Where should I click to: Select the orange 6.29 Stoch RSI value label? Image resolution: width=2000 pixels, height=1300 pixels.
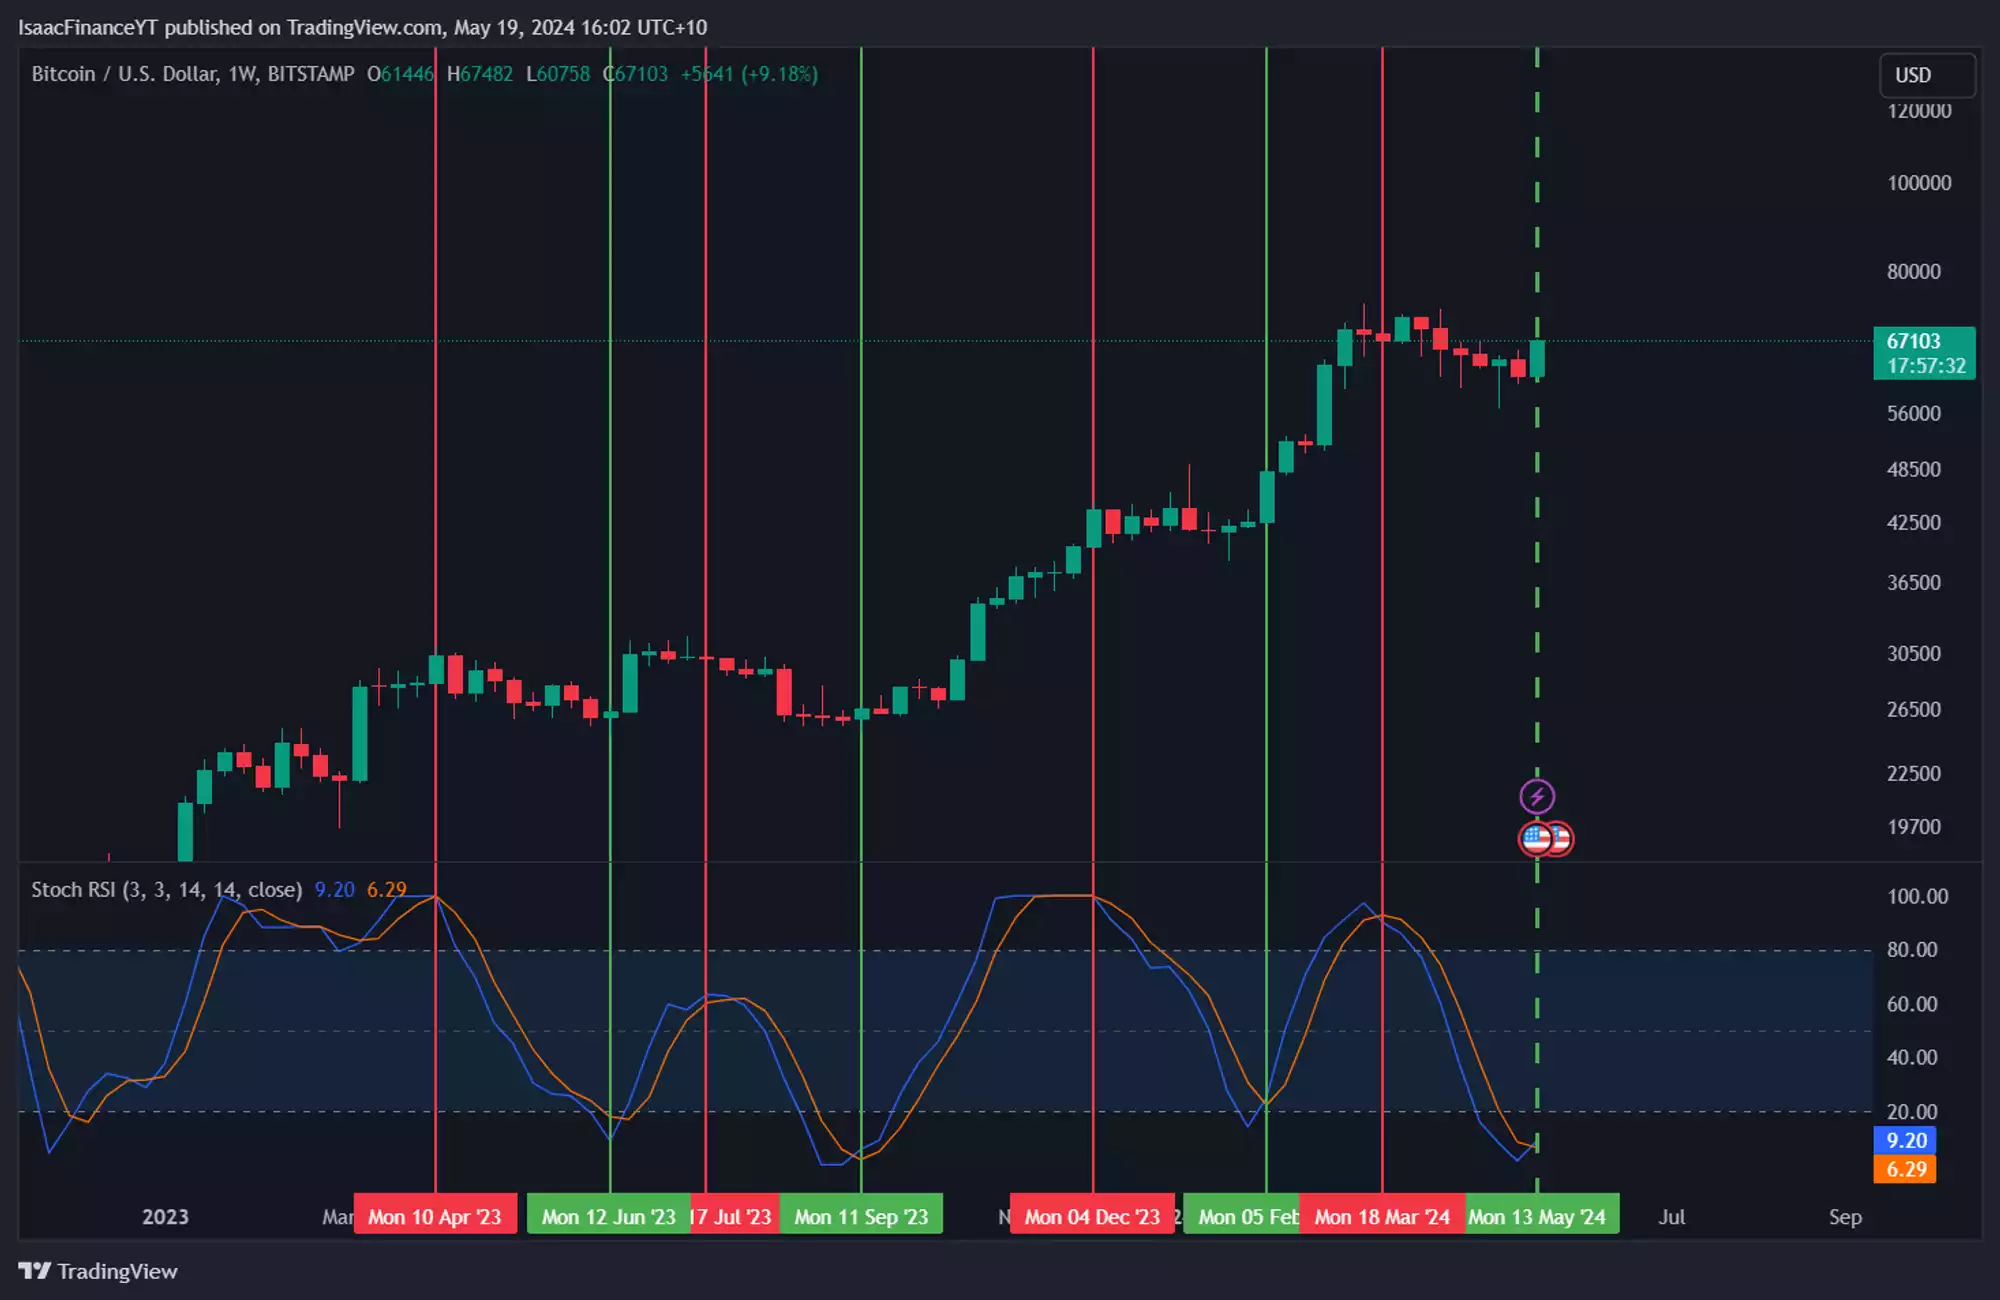tap(1905, 1170)
